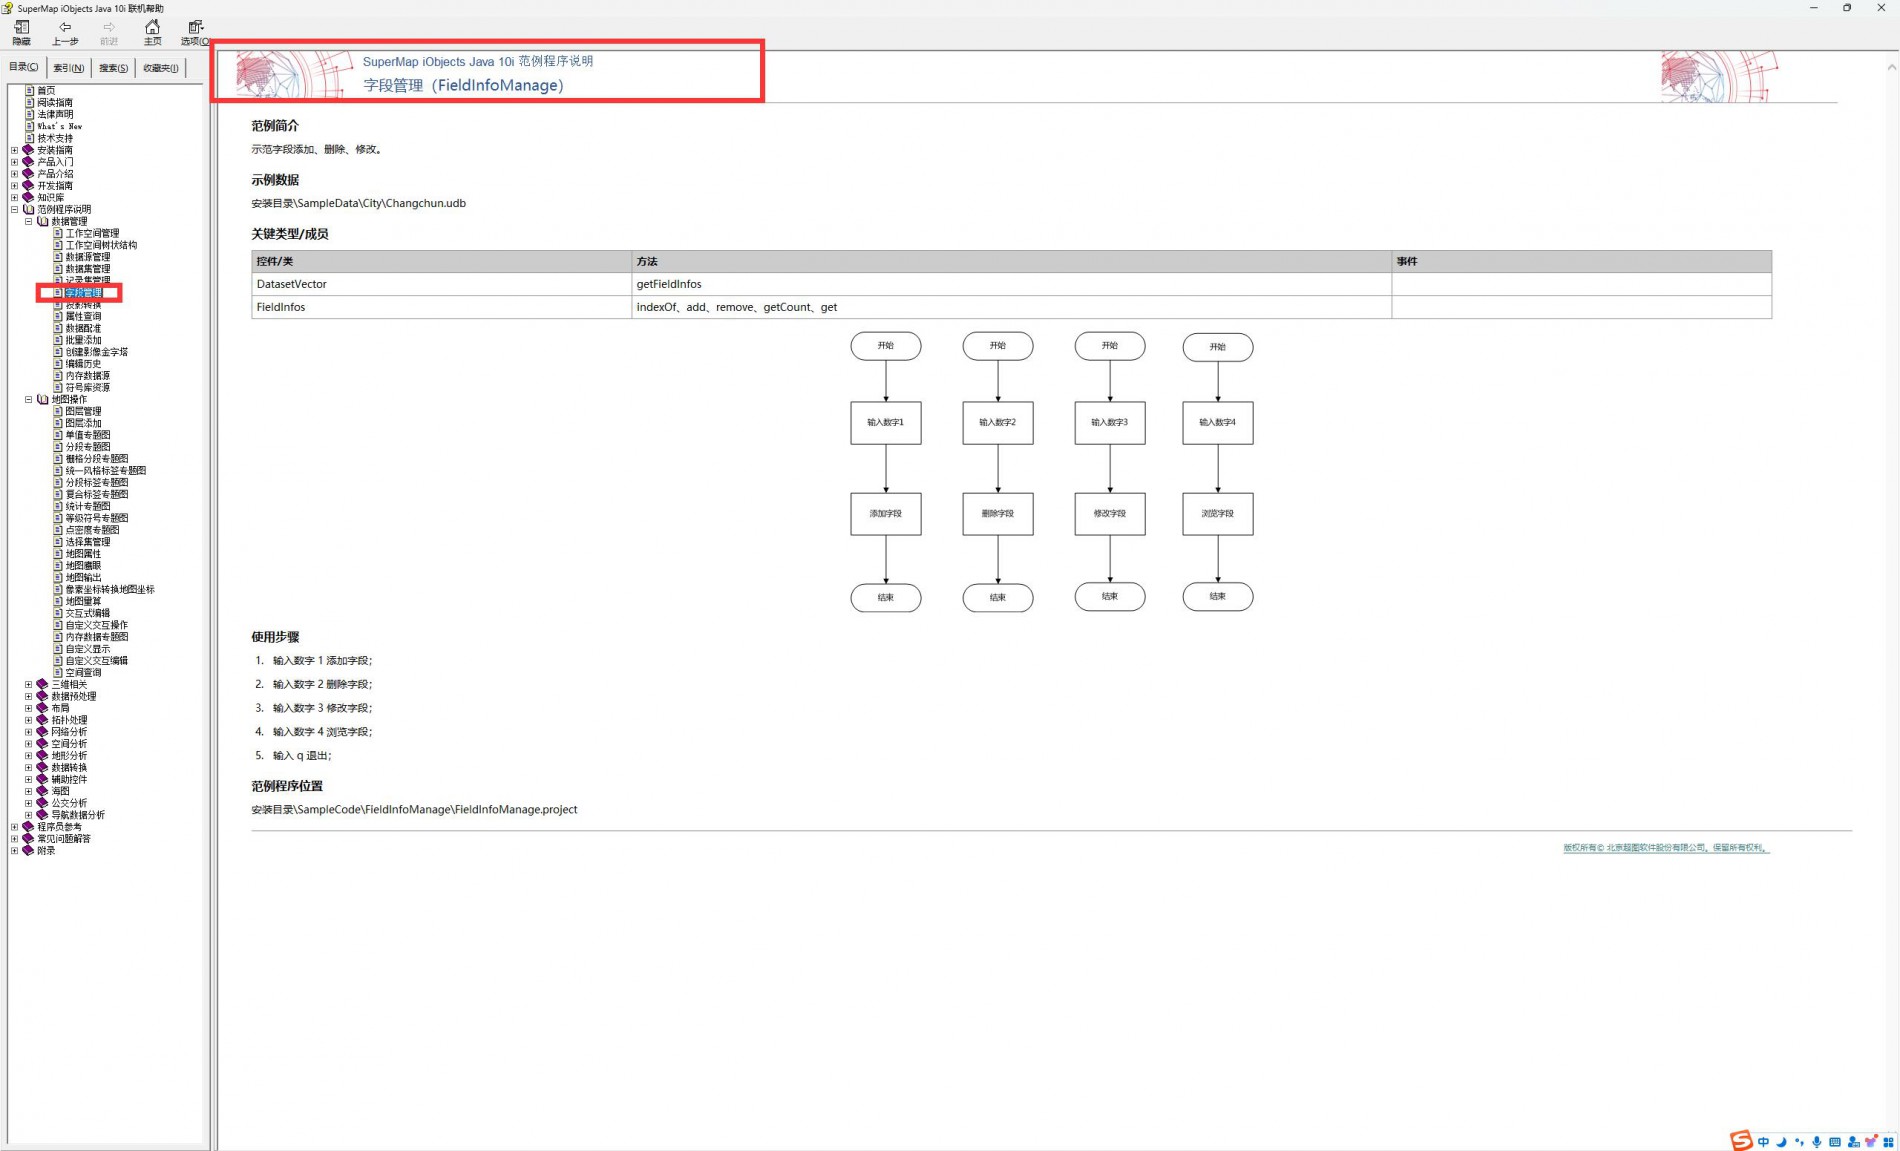Collapse the 数据管理 node
This screenshot has height=1151, width=1900.
28,222
